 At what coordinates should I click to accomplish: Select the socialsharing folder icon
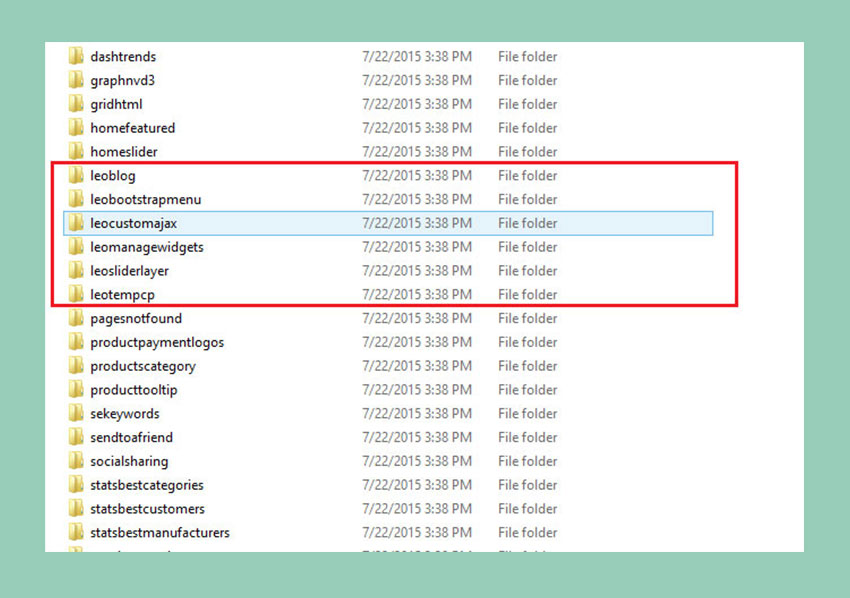(x=76, y=462)
